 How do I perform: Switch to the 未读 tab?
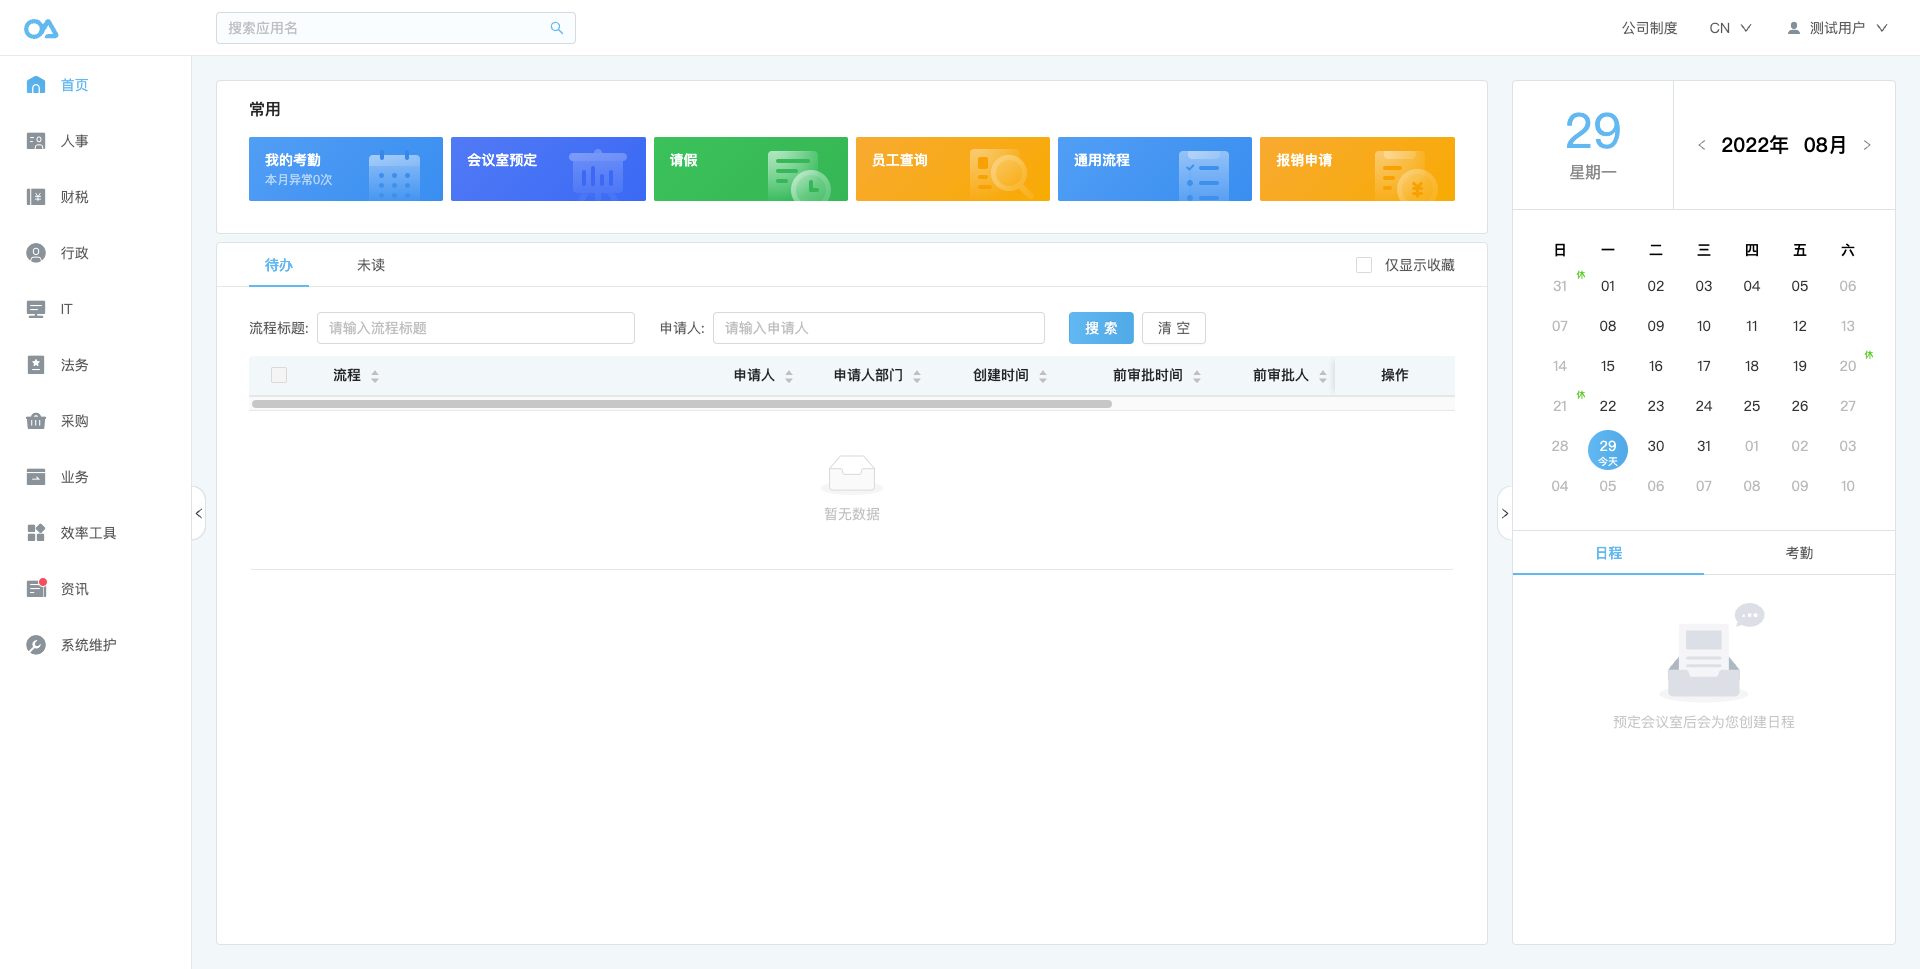coord(371,265)
